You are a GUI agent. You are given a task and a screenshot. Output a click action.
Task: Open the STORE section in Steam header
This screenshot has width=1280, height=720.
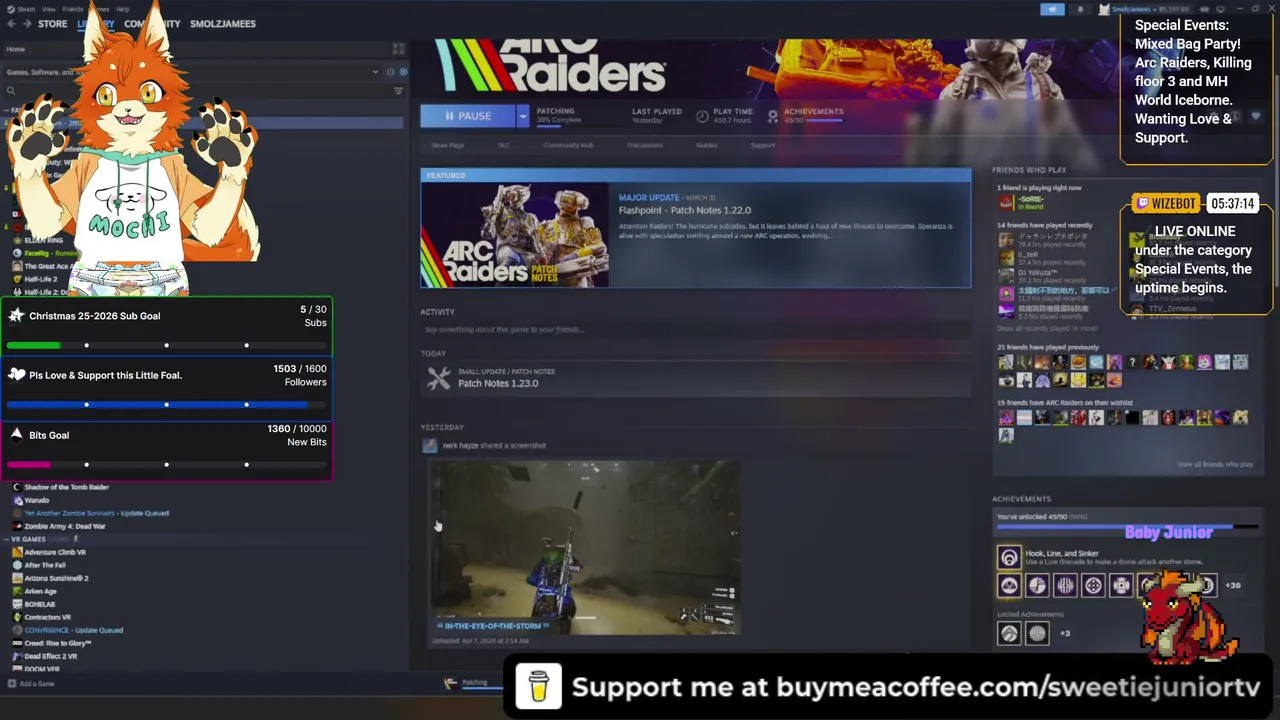[x=53, y=24]
